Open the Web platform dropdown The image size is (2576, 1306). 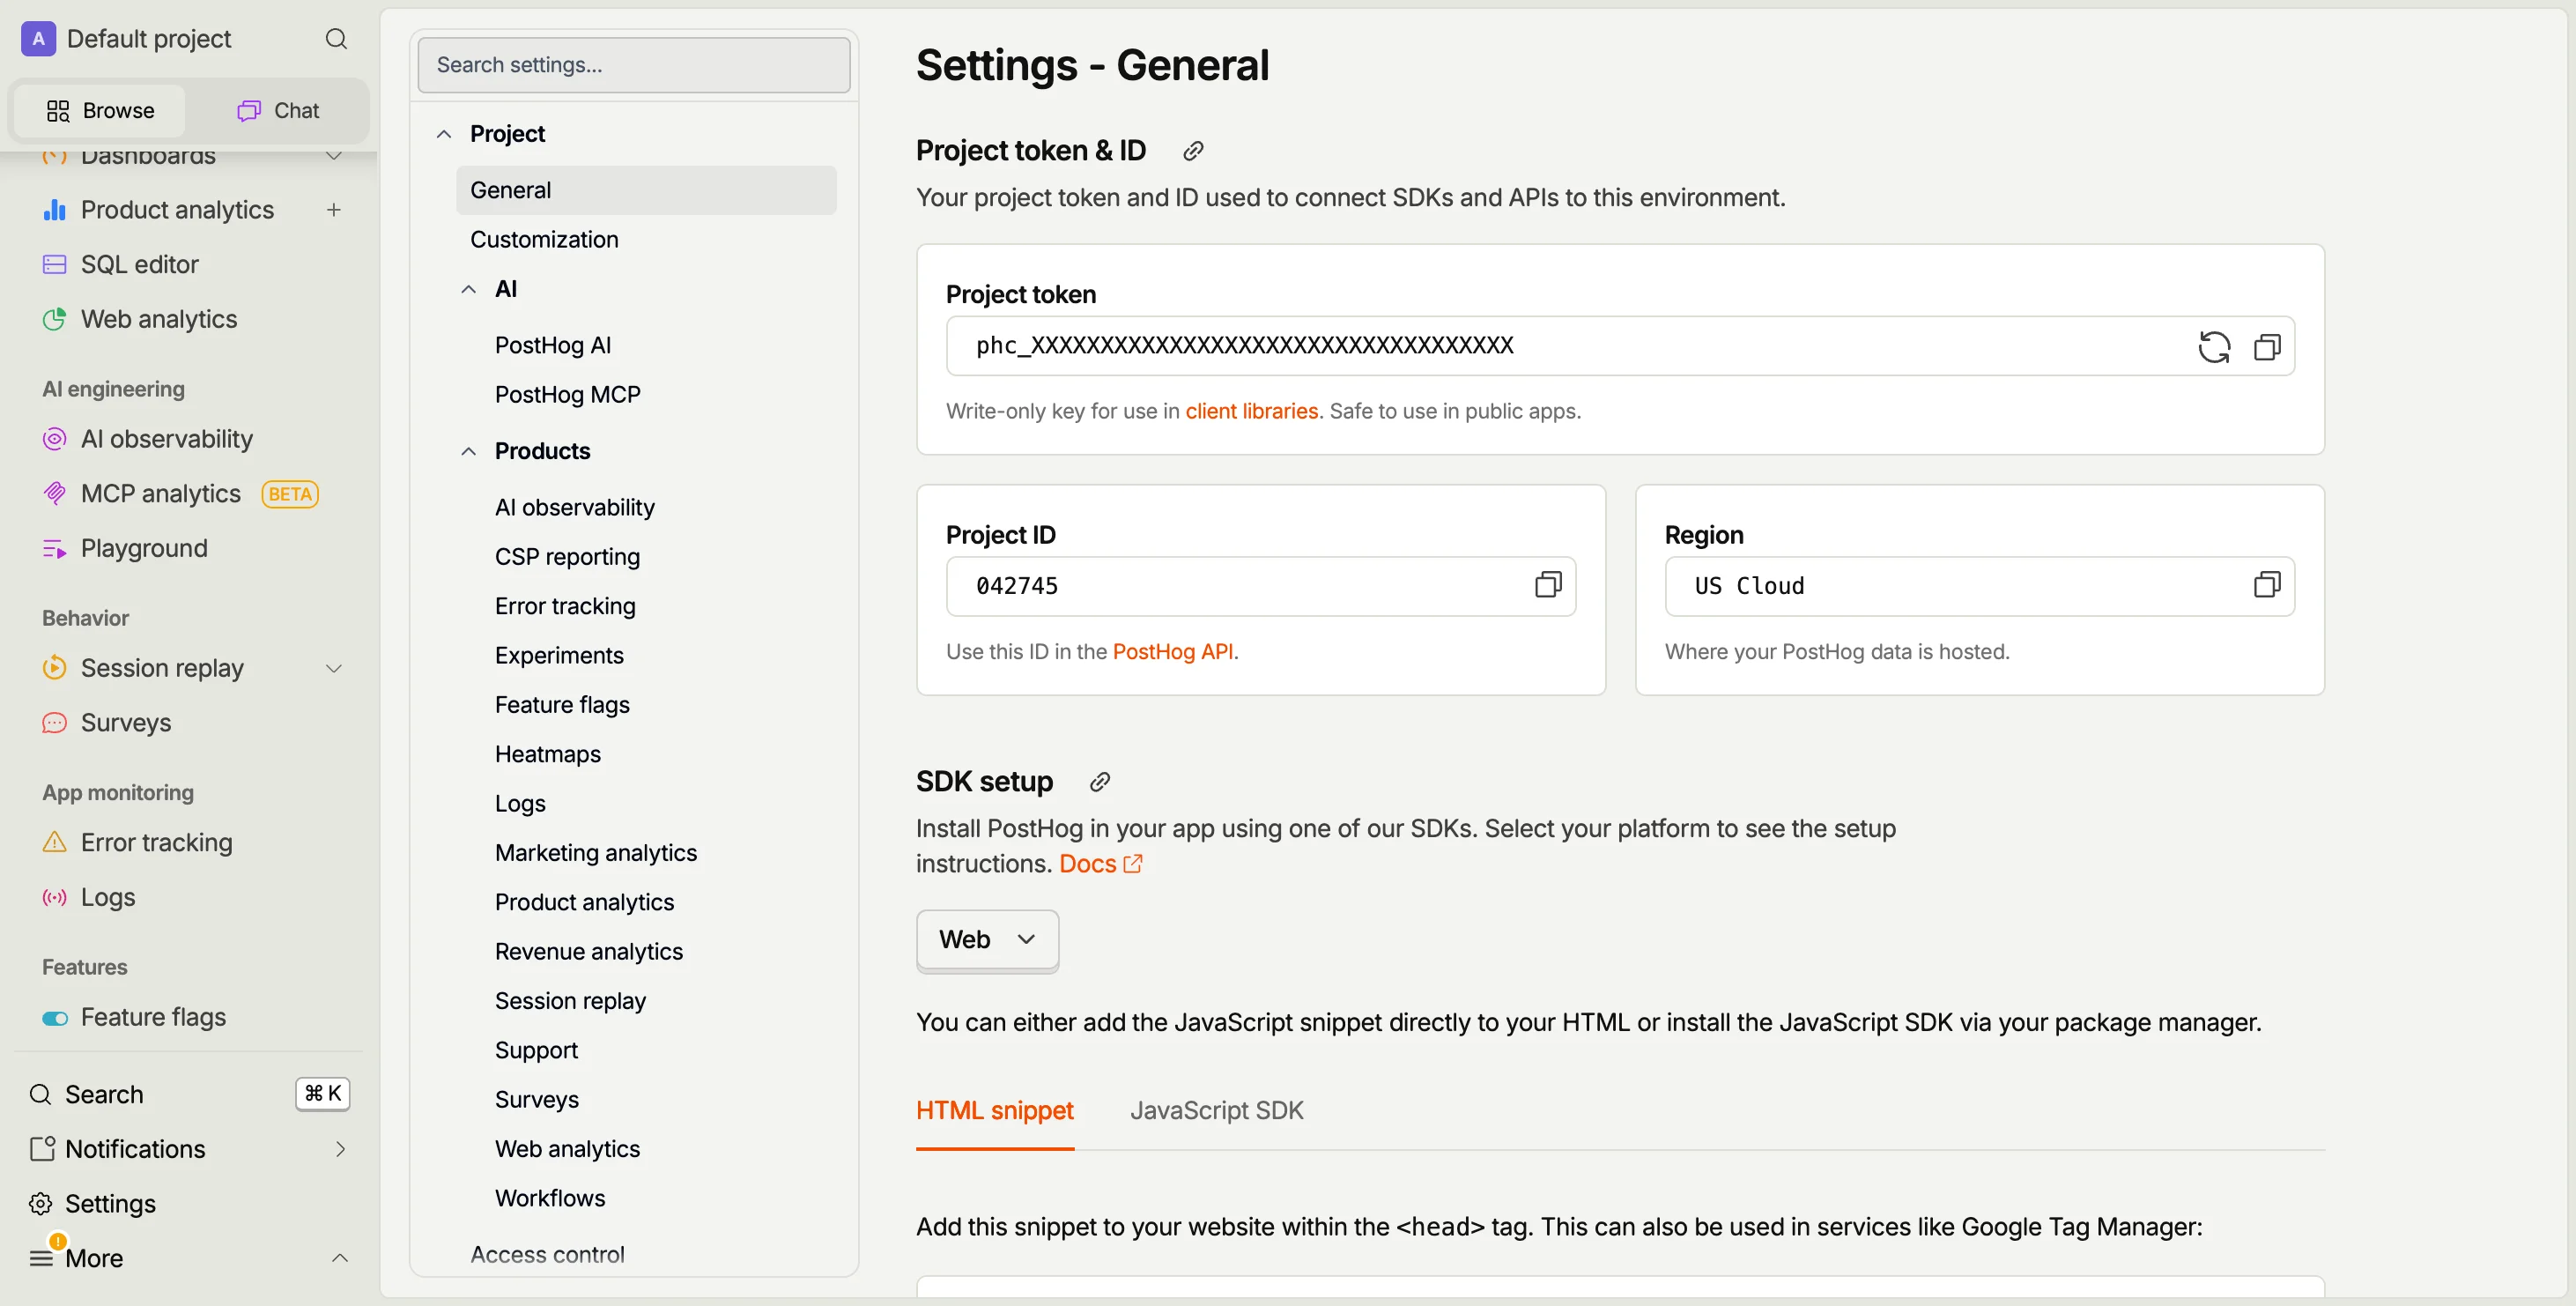987,939
